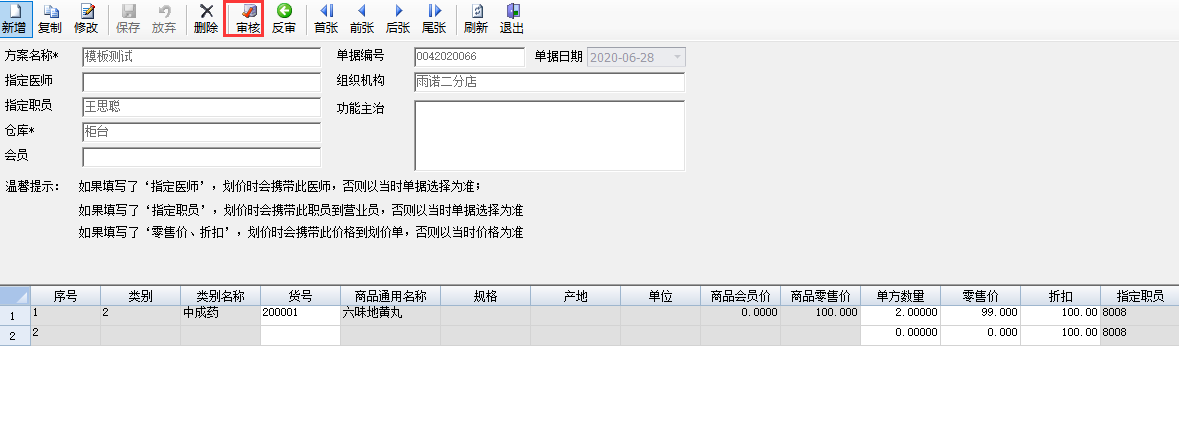Image resolution: width=1179 pixels, height=421 pixels.
Task: Go to next record with 后张
Action: (x=398, y=19)
